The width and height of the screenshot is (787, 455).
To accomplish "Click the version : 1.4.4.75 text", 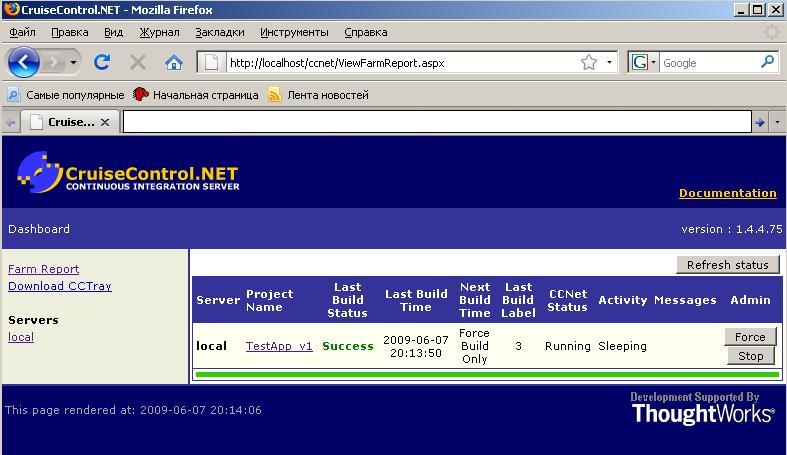I will click(732, 229).
